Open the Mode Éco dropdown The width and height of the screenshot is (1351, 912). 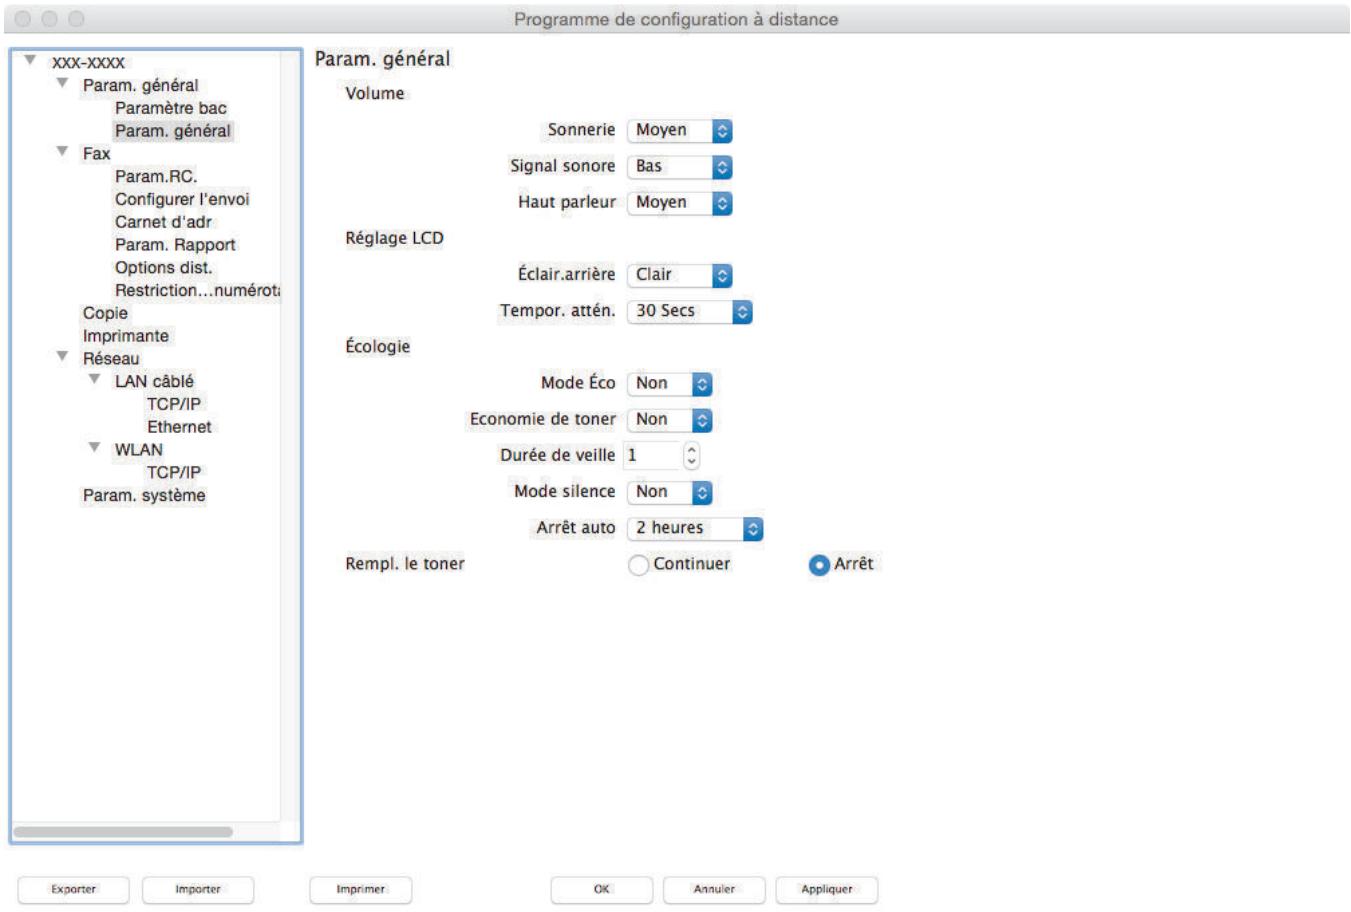669,383
